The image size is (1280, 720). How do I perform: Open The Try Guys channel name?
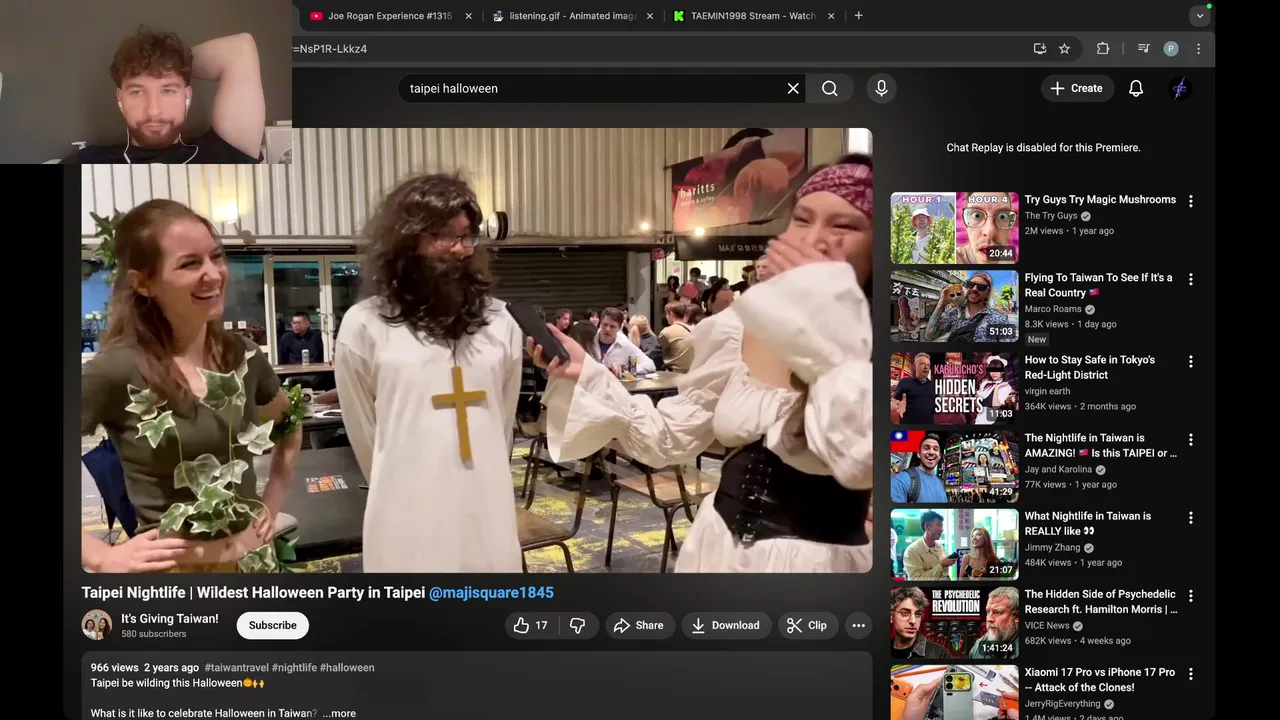[1051, 216]
